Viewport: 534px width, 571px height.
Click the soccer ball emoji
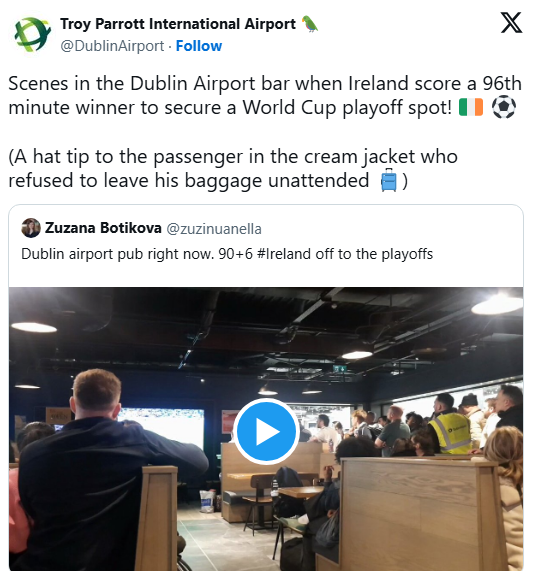(504, 107)
